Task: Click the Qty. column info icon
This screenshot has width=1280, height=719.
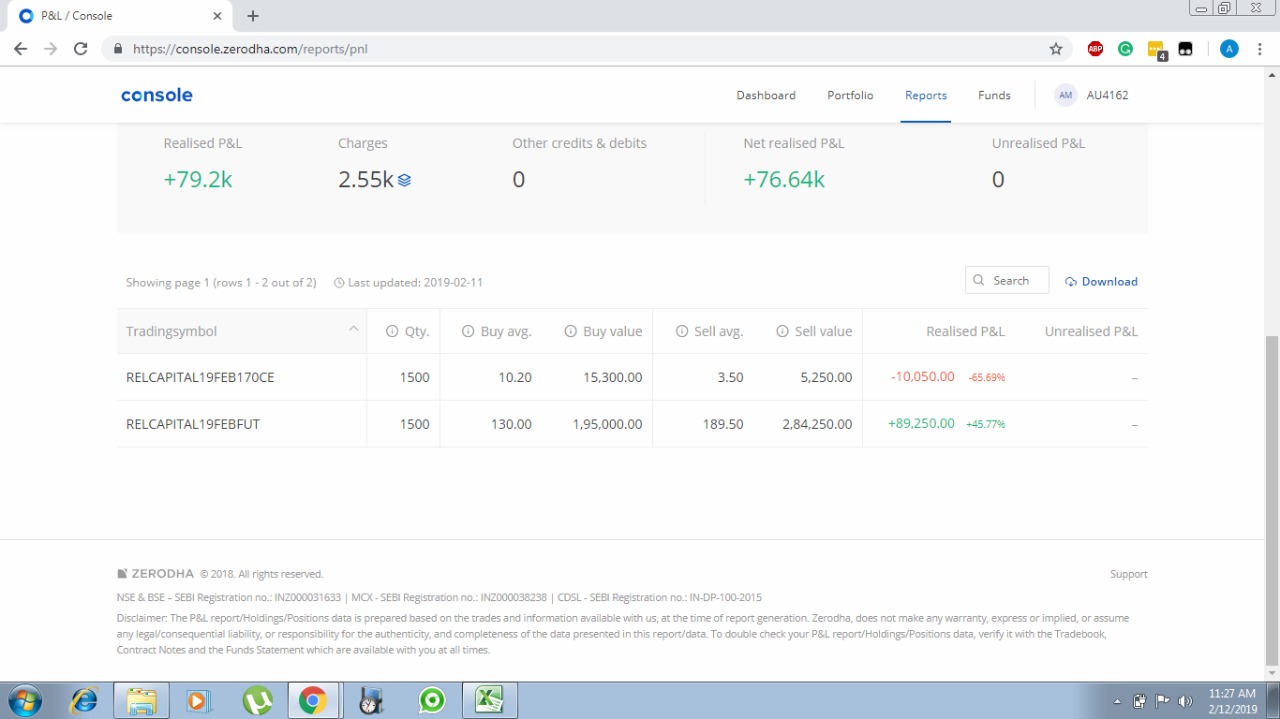Action: point(392,331)
